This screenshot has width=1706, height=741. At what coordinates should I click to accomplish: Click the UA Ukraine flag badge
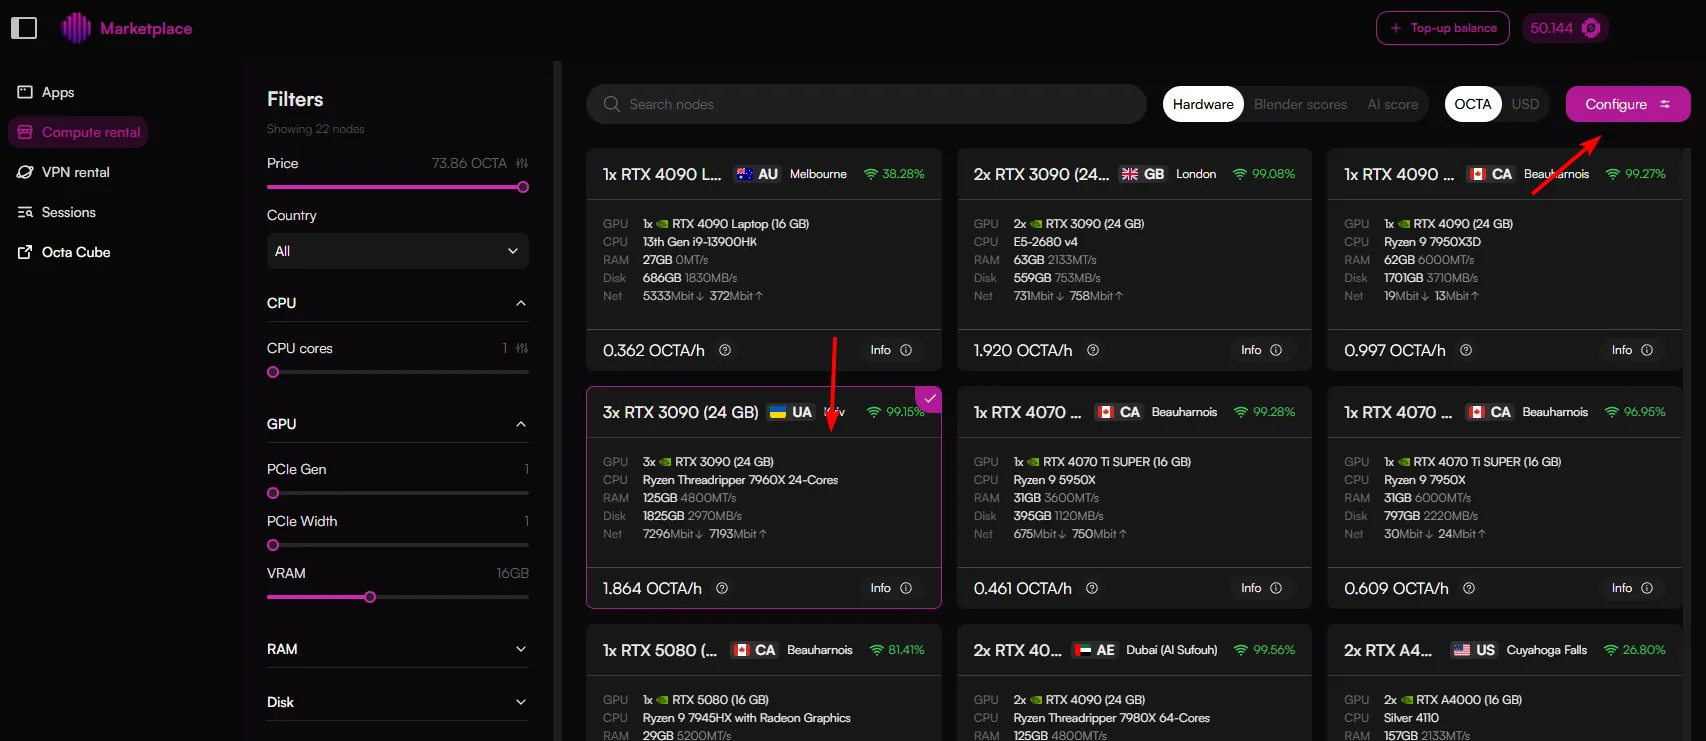click(790, 412)
